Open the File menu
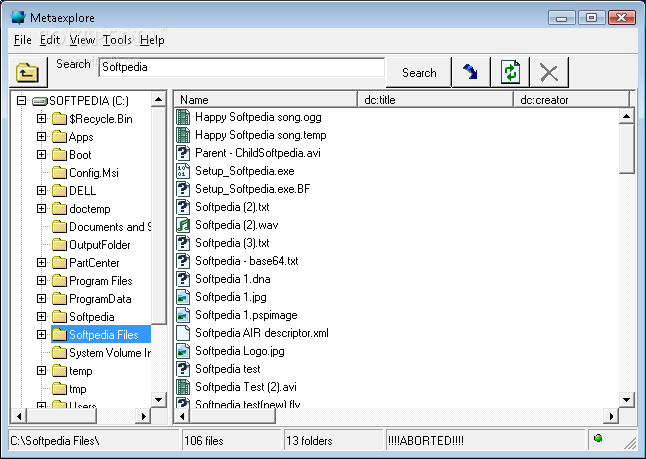The image size is (646, 459). click(x=22, y=40)
